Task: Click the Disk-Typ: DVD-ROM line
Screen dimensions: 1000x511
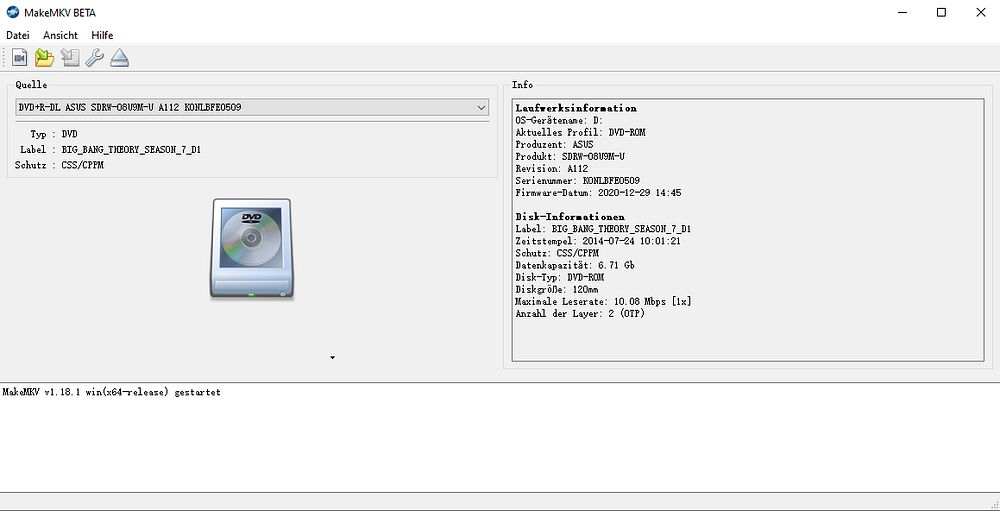Action: point(560,278)
